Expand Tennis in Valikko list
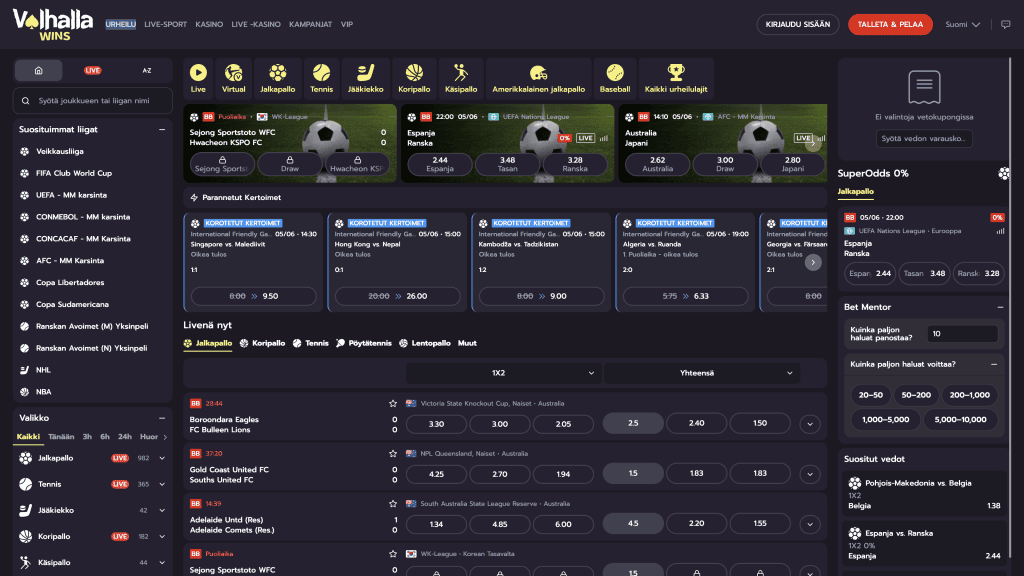The width and height of the screenshot is (1024, 576). point(162,485)
